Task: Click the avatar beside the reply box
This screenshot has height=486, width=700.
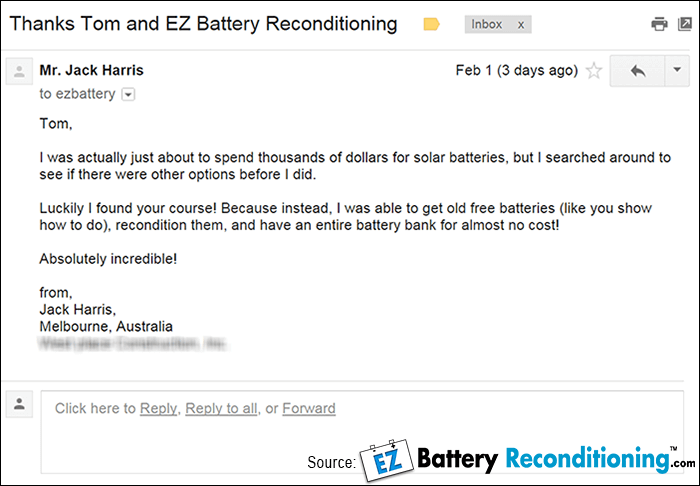Action: pos(17,403)
